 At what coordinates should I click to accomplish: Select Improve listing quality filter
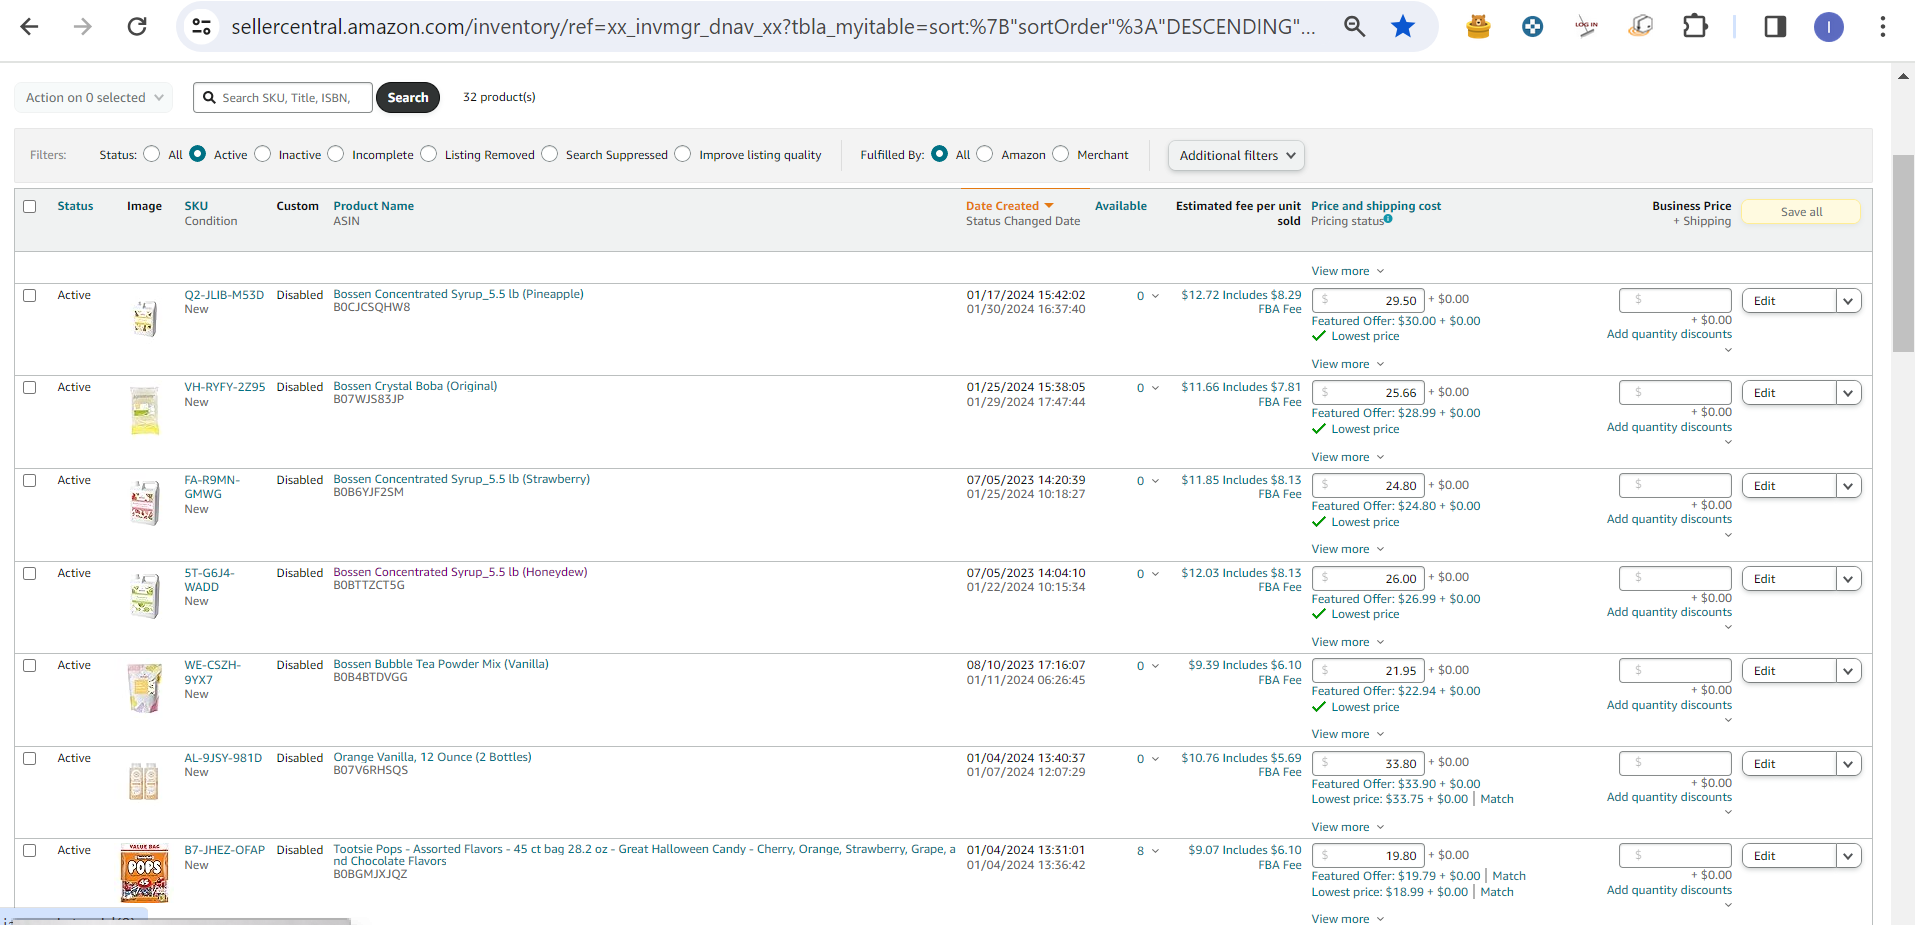pos(683,154)
